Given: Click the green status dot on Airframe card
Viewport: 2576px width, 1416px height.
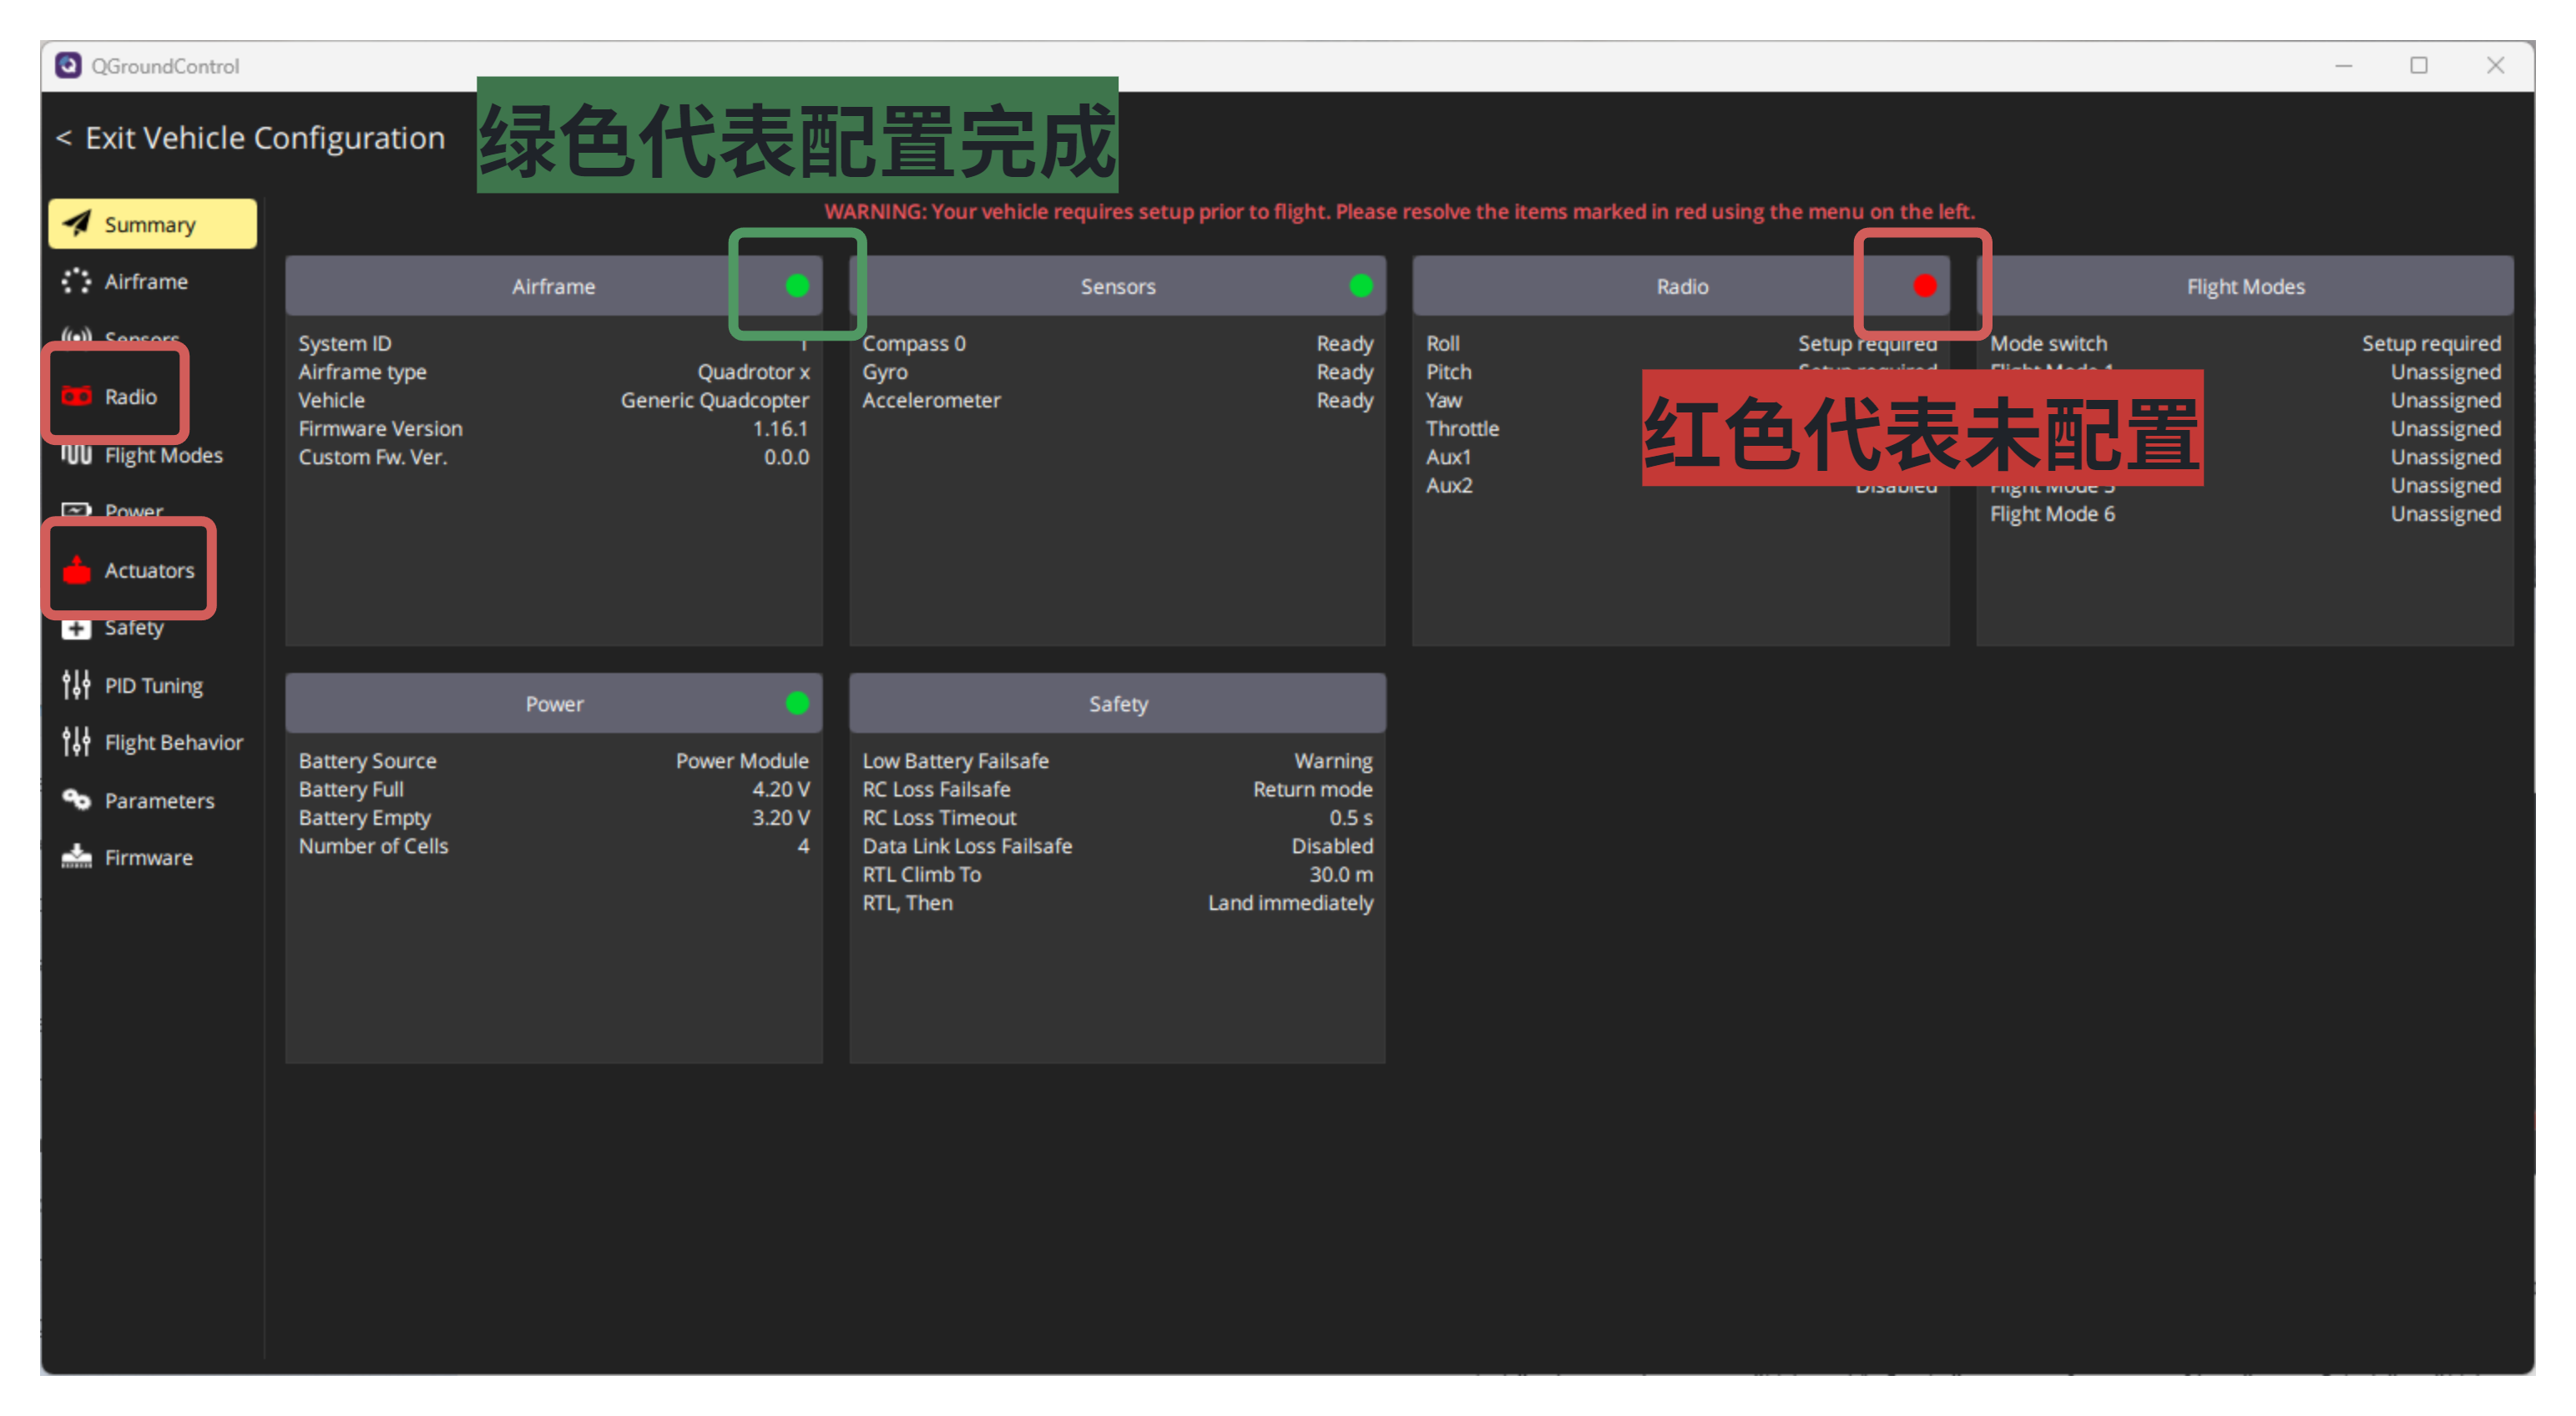Looking at the screenshot, I should pos(797,286).
